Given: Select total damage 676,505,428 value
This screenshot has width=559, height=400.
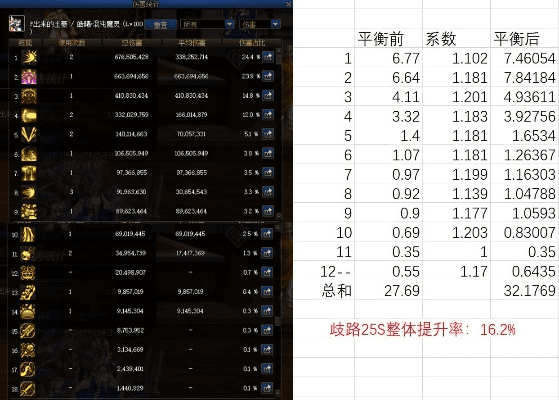Looking at the screenshot, I should (x=132, y=57).
